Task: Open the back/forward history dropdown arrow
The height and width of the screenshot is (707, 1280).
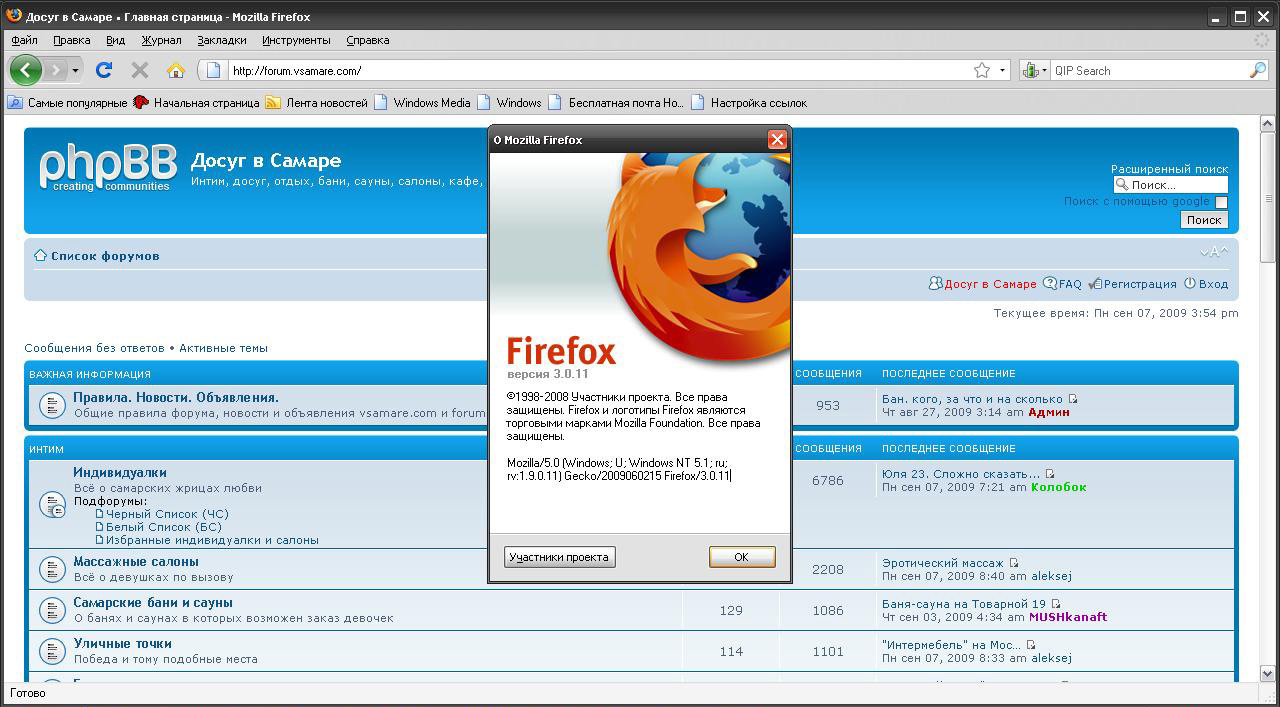Action: (75, 71)
